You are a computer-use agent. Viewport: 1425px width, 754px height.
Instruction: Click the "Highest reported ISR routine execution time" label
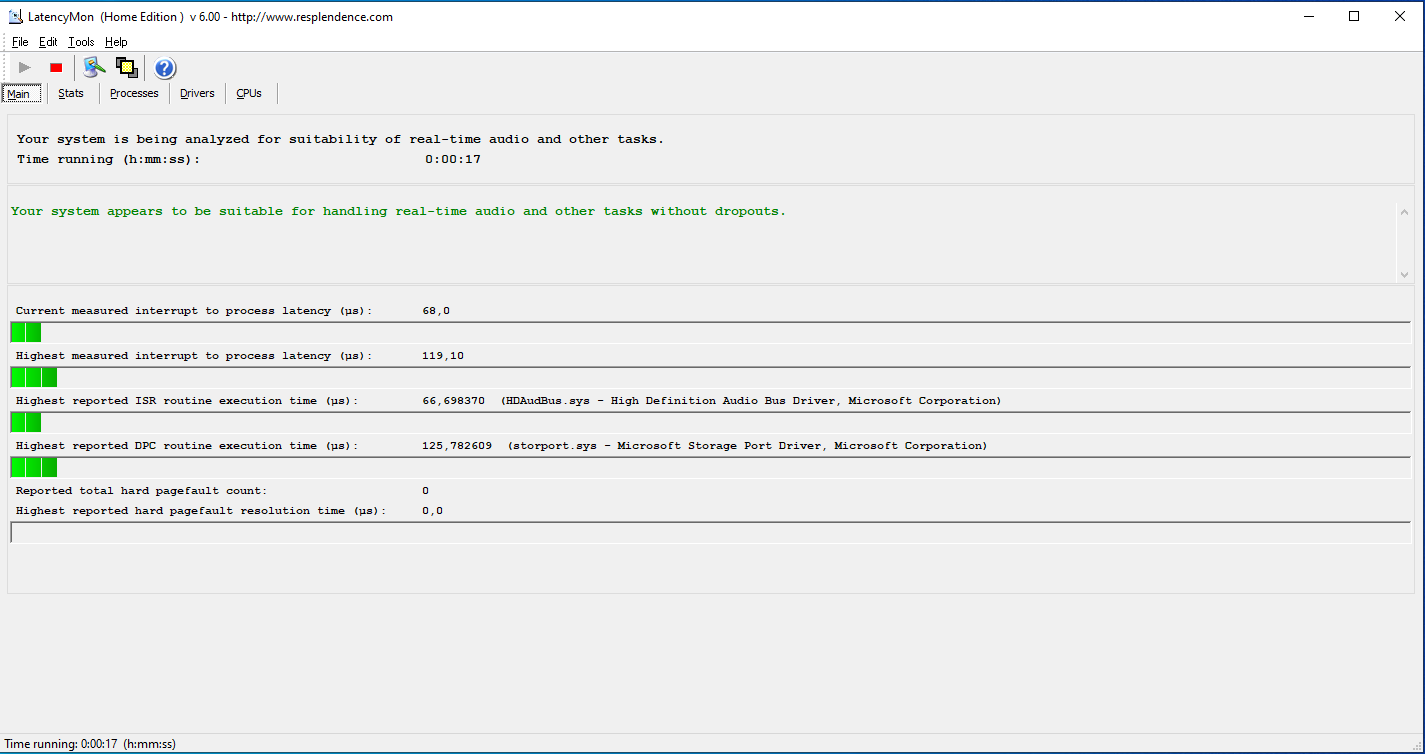click(187, 401)
